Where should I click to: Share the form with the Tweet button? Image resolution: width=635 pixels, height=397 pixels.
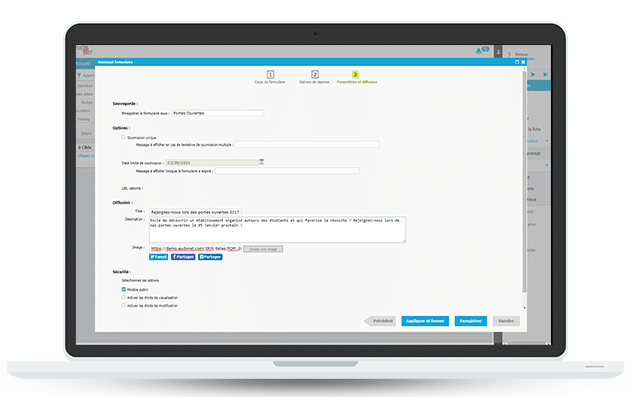click(158, 257)
